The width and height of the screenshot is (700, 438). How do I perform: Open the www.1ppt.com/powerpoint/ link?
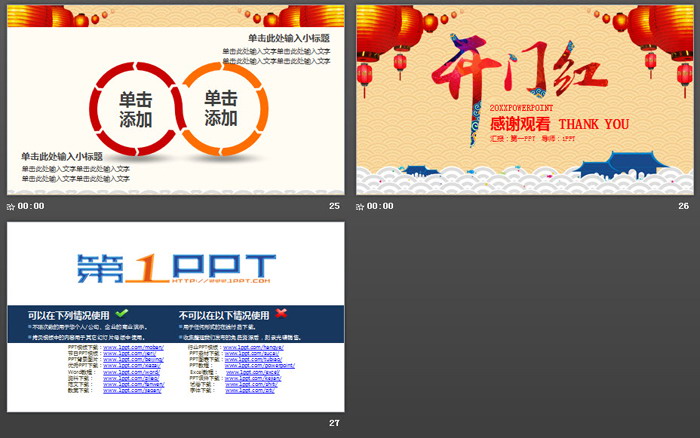(x=259, y=365)
